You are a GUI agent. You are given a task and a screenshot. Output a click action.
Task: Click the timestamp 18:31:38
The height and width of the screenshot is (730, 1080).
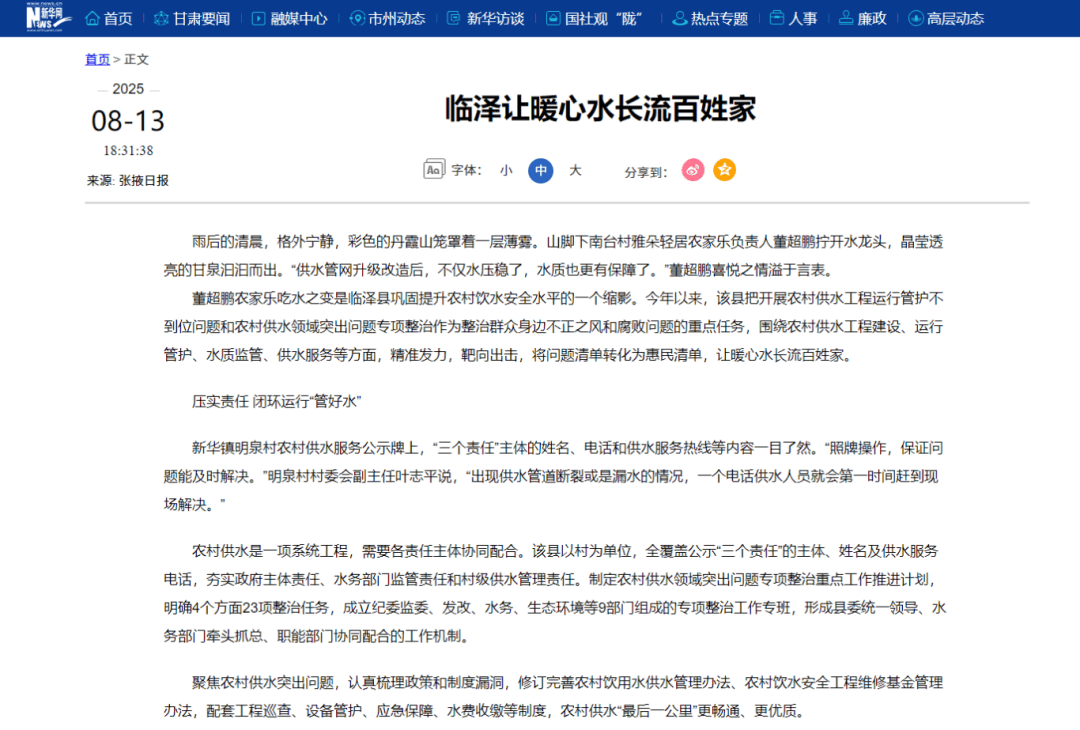click(x=128, y=150)
